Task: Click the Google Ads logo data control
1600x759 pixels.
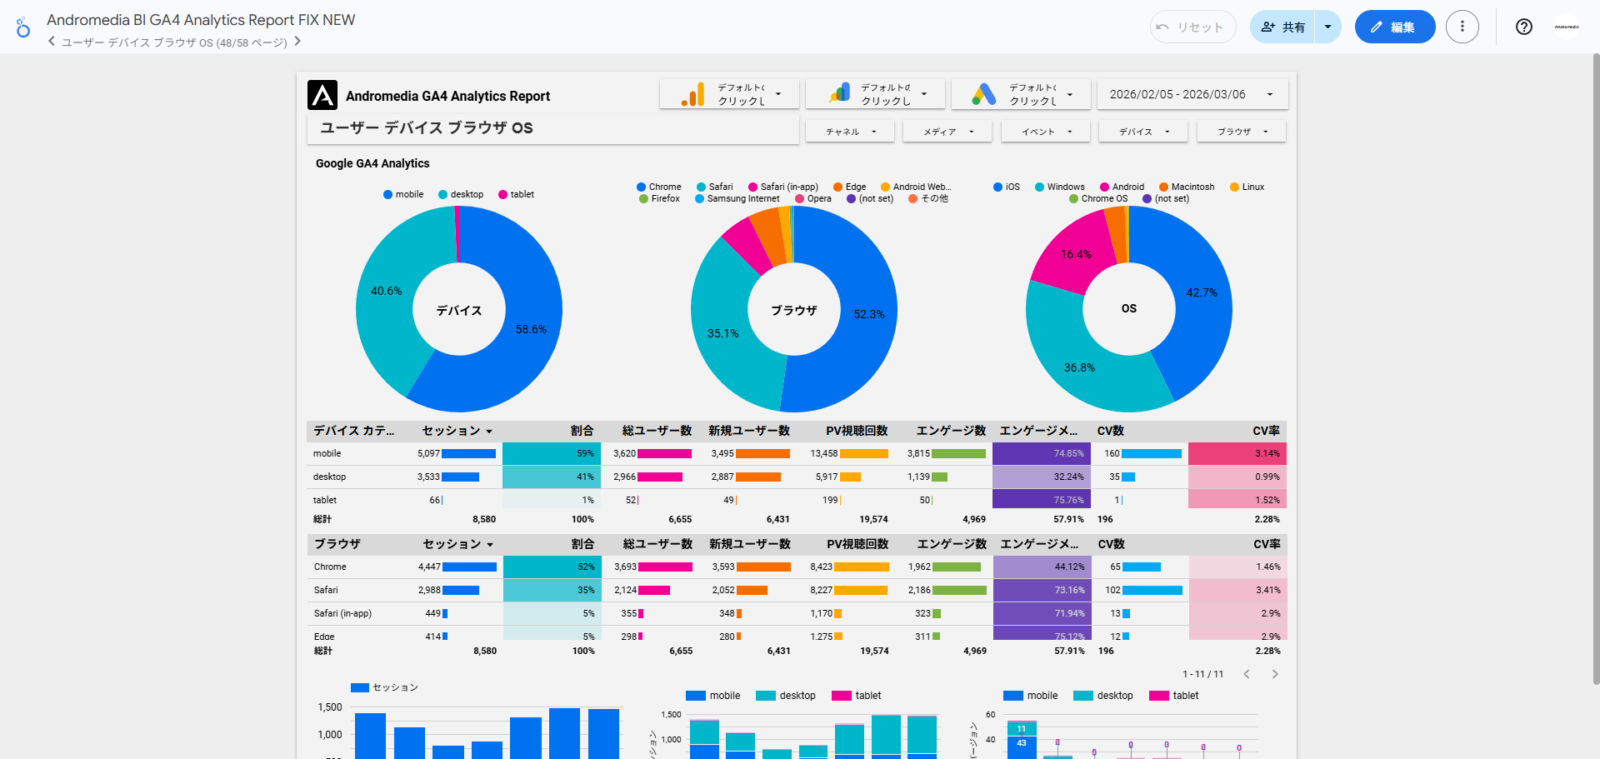Action: 984,95
